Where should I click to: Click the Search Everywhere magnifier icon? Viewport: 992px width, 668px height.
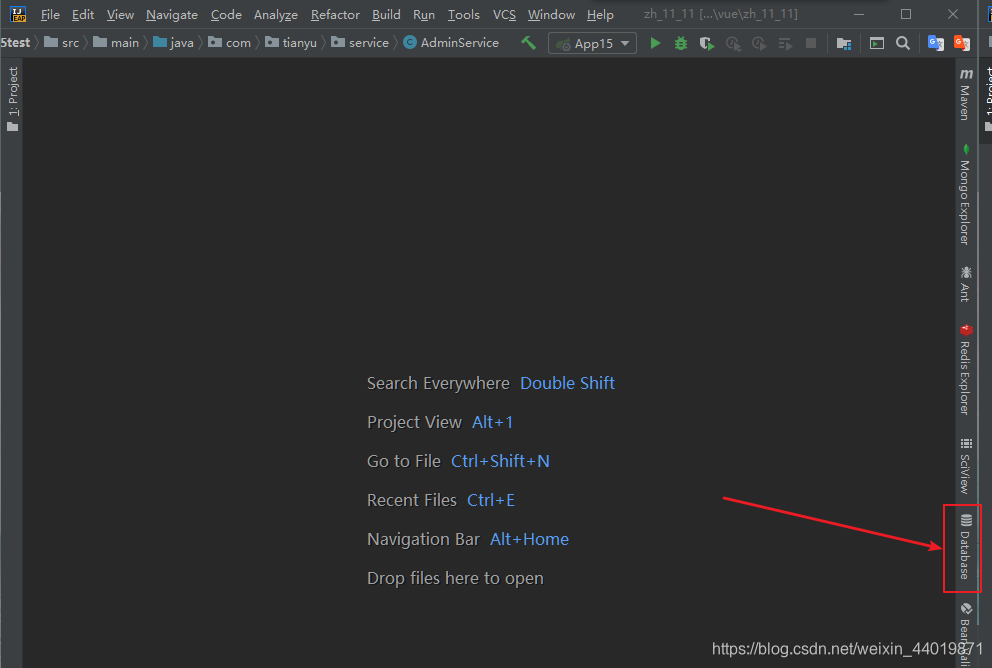pos(903,43)
